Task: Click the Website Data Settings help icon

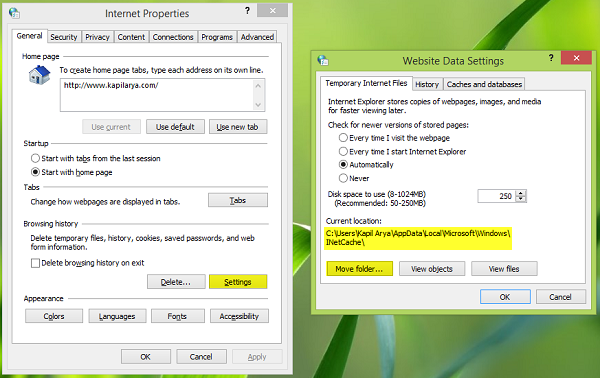Action: click(551, 58)
